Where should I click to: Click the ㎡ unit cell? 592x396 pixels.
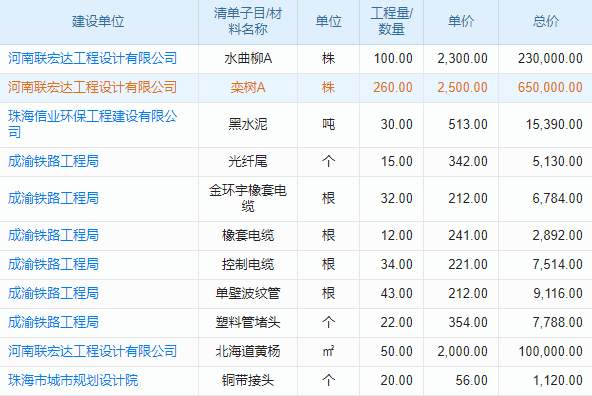(328, 351)
